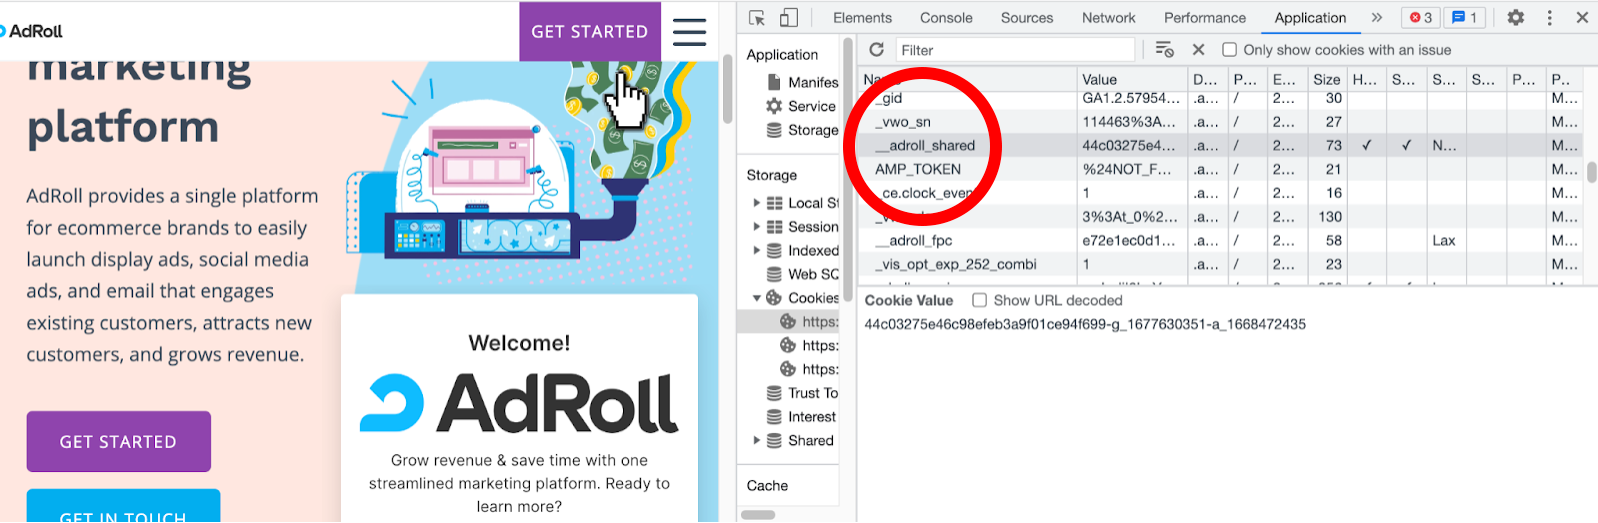Click the purple GET STARTED button below the text
1598x523 pixels.
point(118,441)
